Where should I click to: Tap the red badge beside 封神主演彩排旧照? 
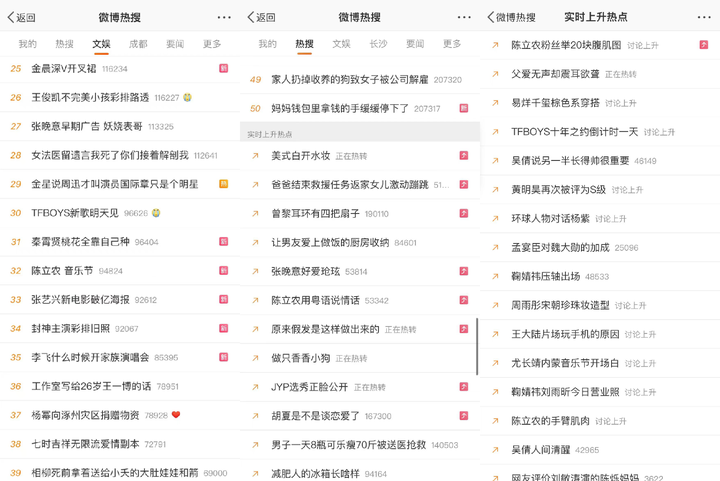[224, 328]
